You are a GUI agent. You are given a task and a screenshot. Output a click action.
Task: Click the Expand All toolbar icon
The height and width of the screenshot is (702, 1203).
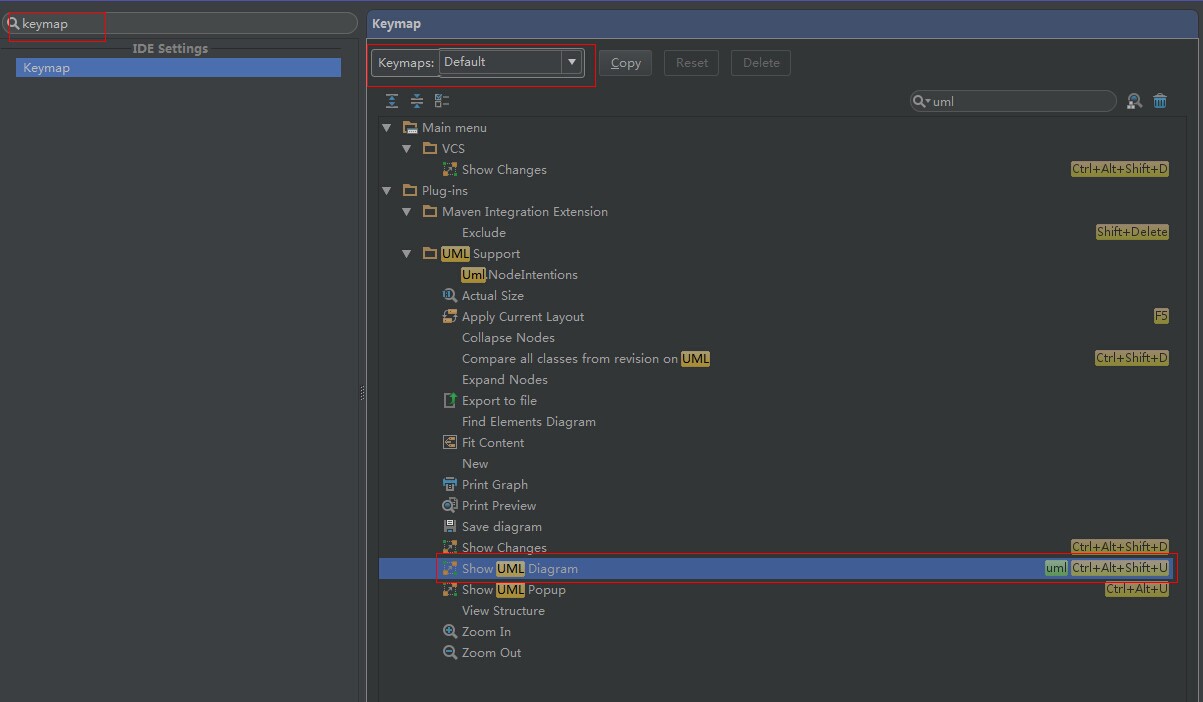[x=392, y=101]
